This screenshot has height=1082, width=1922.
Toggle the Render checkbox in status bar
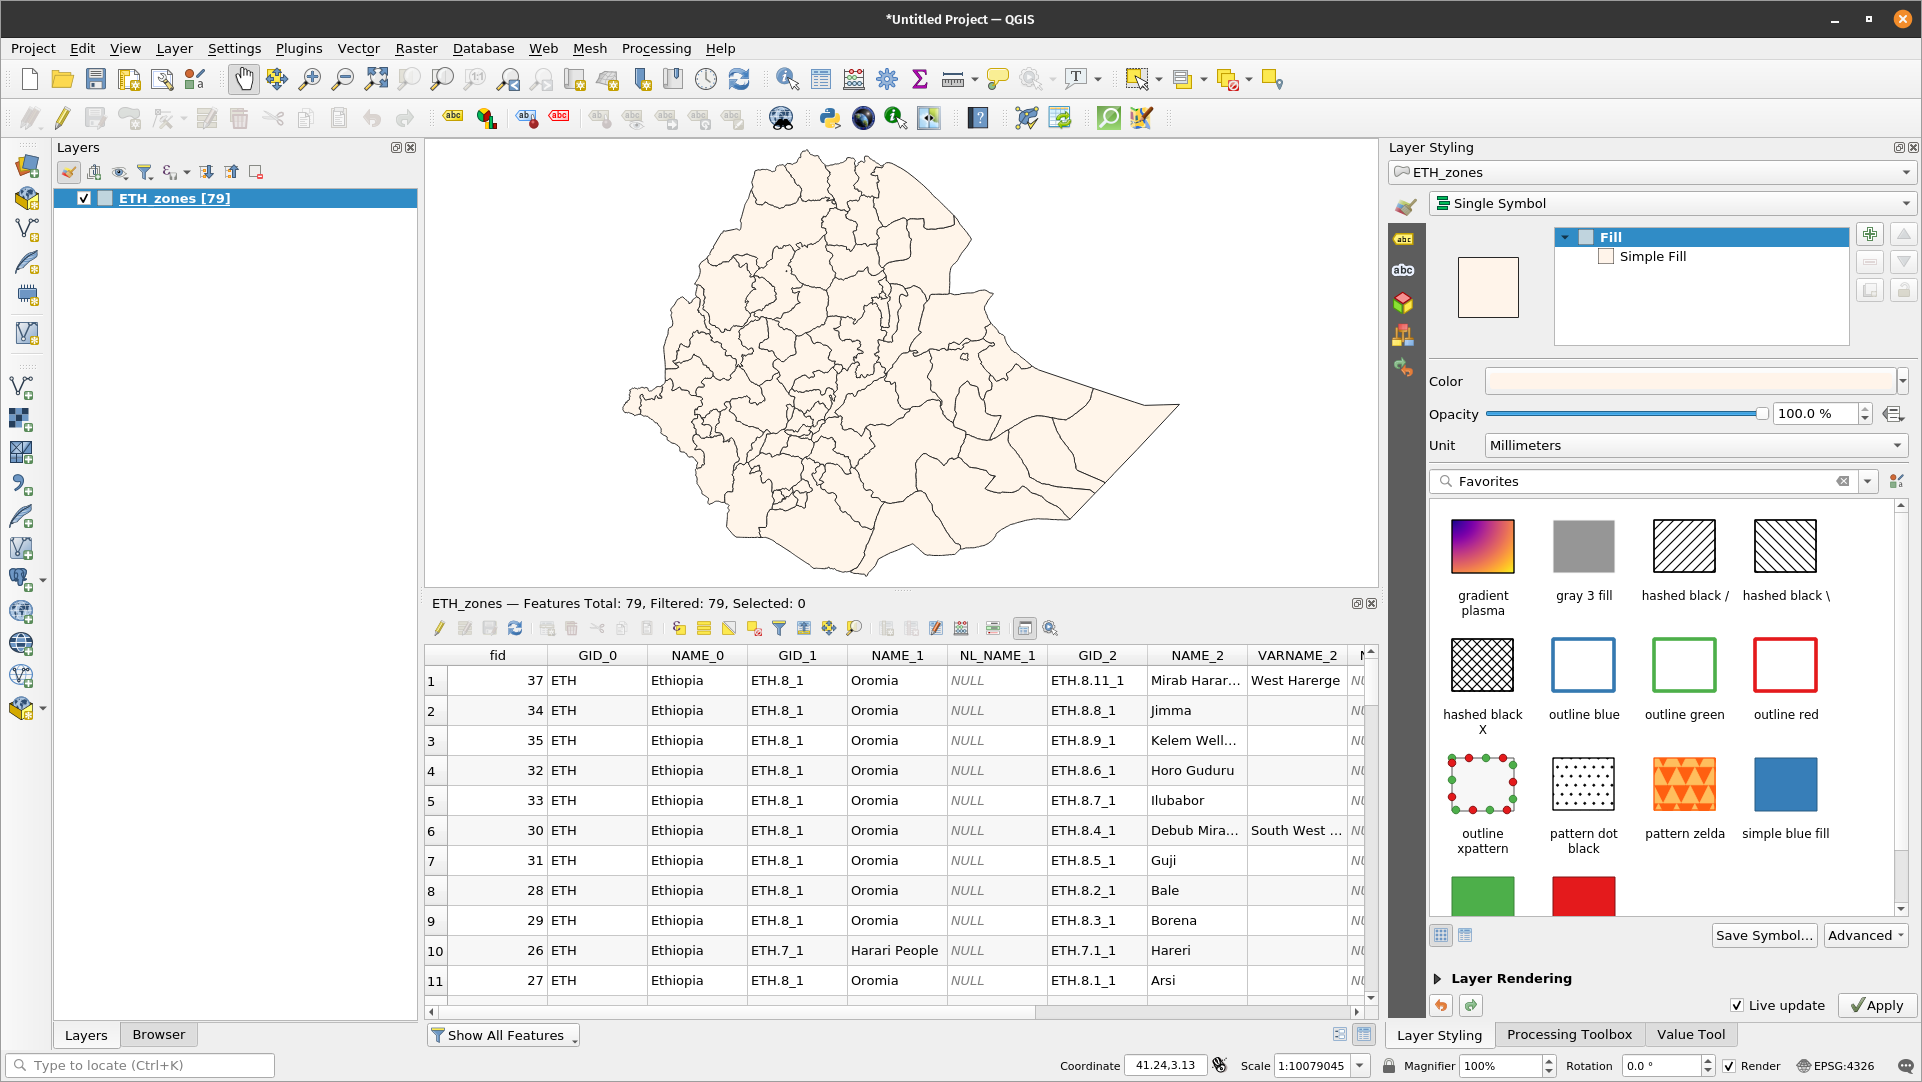click(1729, 1066)
